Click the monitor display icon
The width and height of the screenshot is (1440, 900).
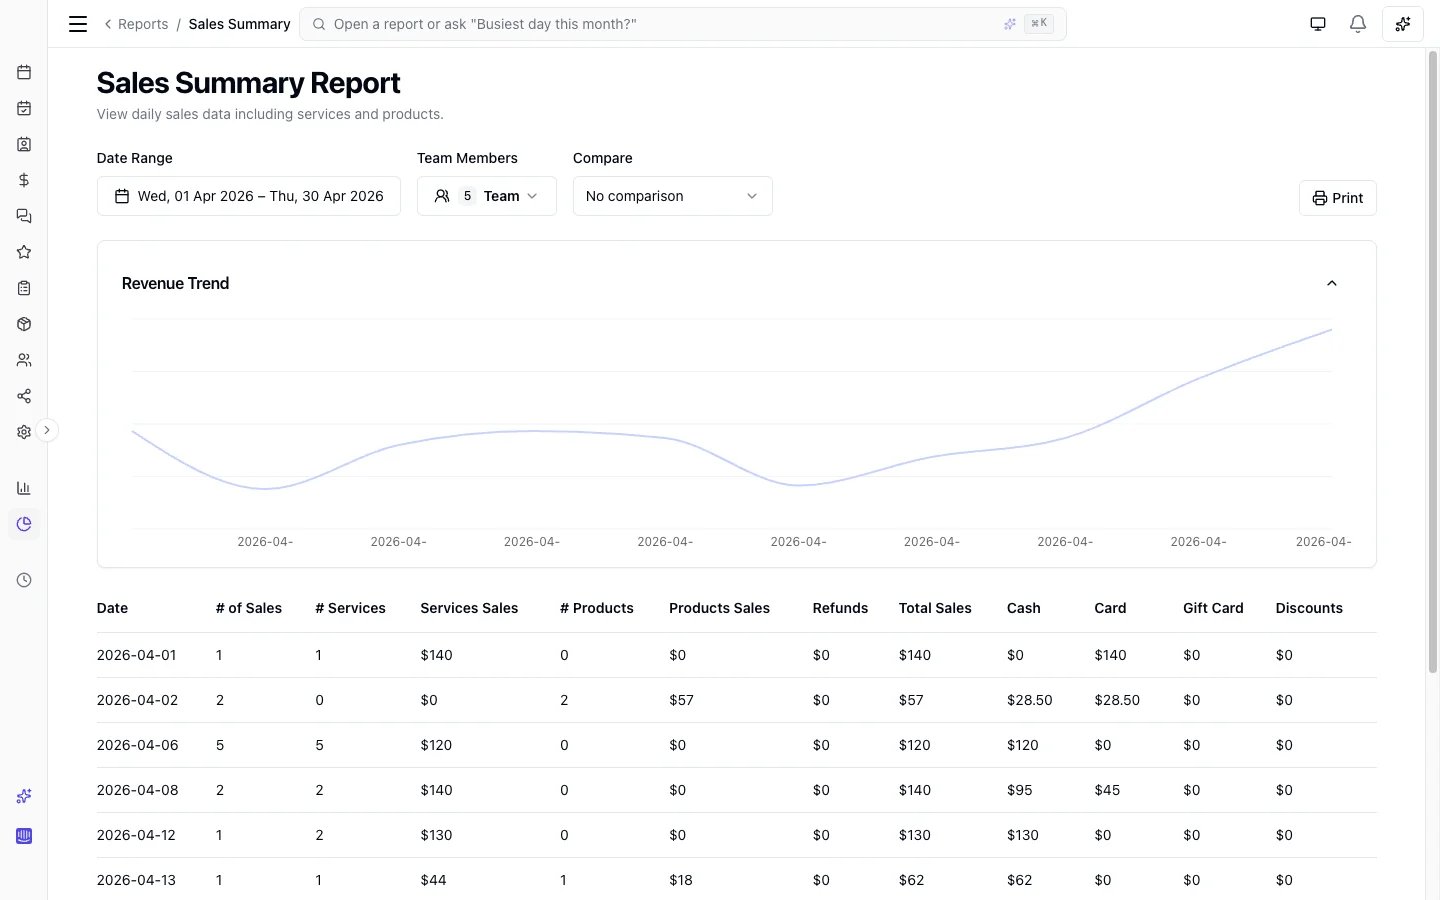[1318, 24]
